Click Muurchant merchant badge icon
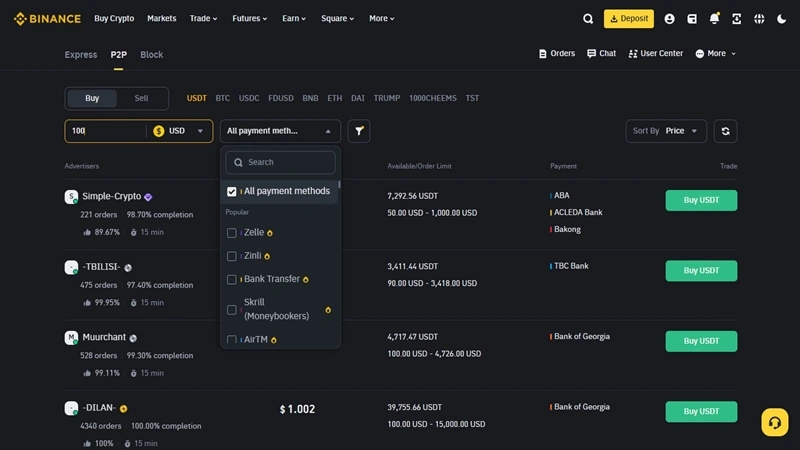The image size is (800, 450). [x=133, y=338]
